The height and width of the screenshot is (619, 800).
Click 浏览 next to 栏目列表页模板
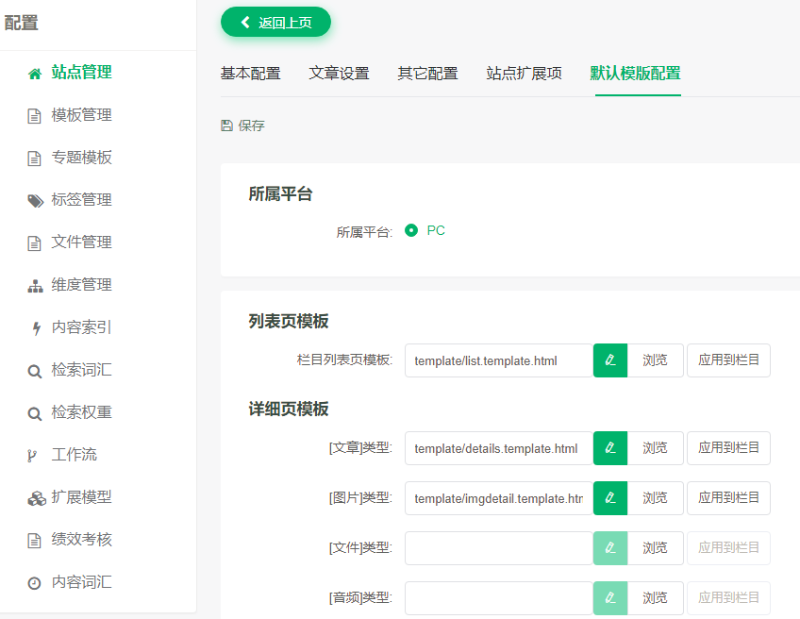click(x=656, y=359)
